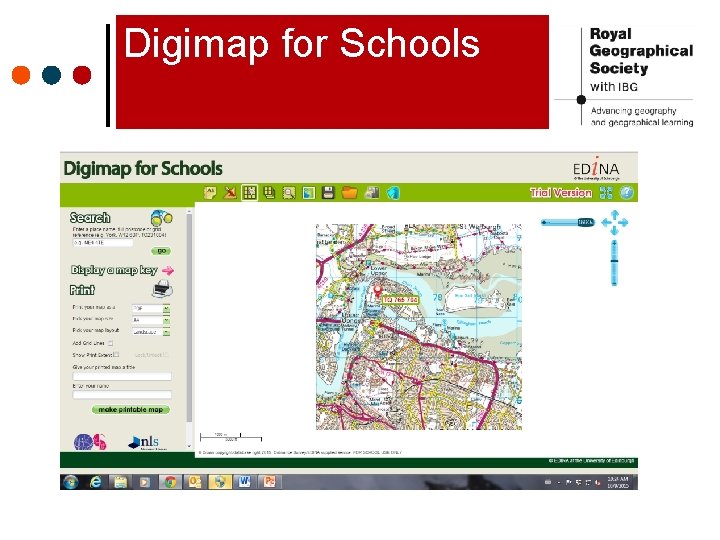
Task: Click the vertical zoom slider
Action: click(614, 262)
